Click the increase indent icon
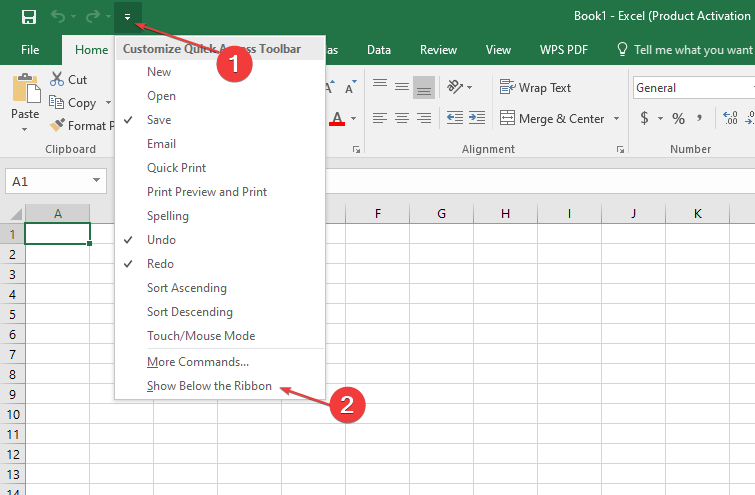This screenshot has width=755, height=495. pos(475,118)
